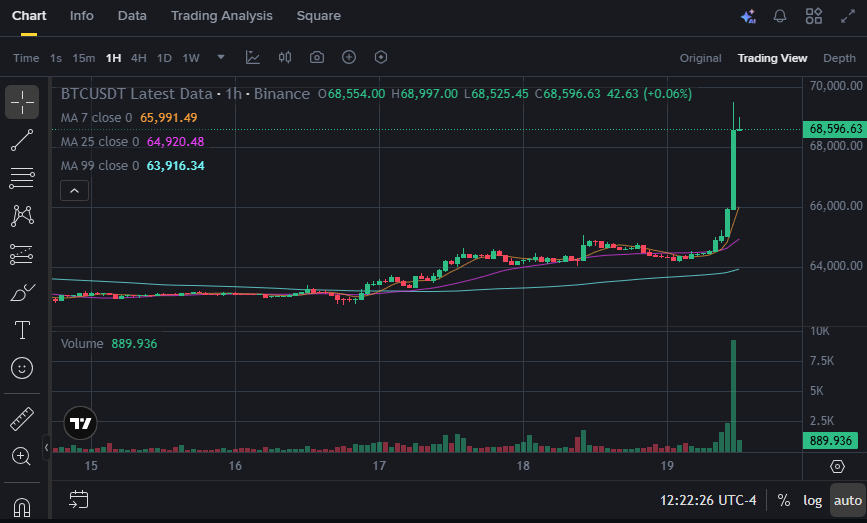
Task: Select the 4H time interval
Action: coord(139,58)
